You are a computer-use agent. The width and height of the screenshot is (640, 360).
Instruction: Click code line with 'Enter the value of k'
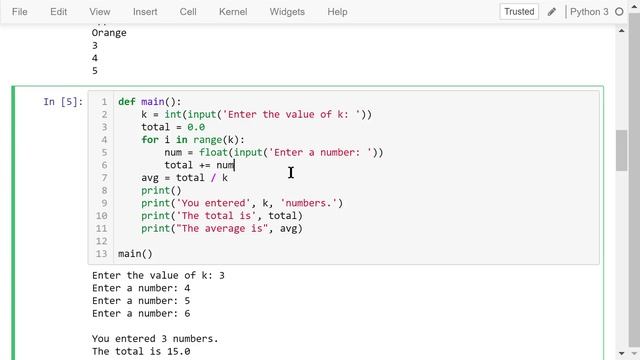click(257, 114)
